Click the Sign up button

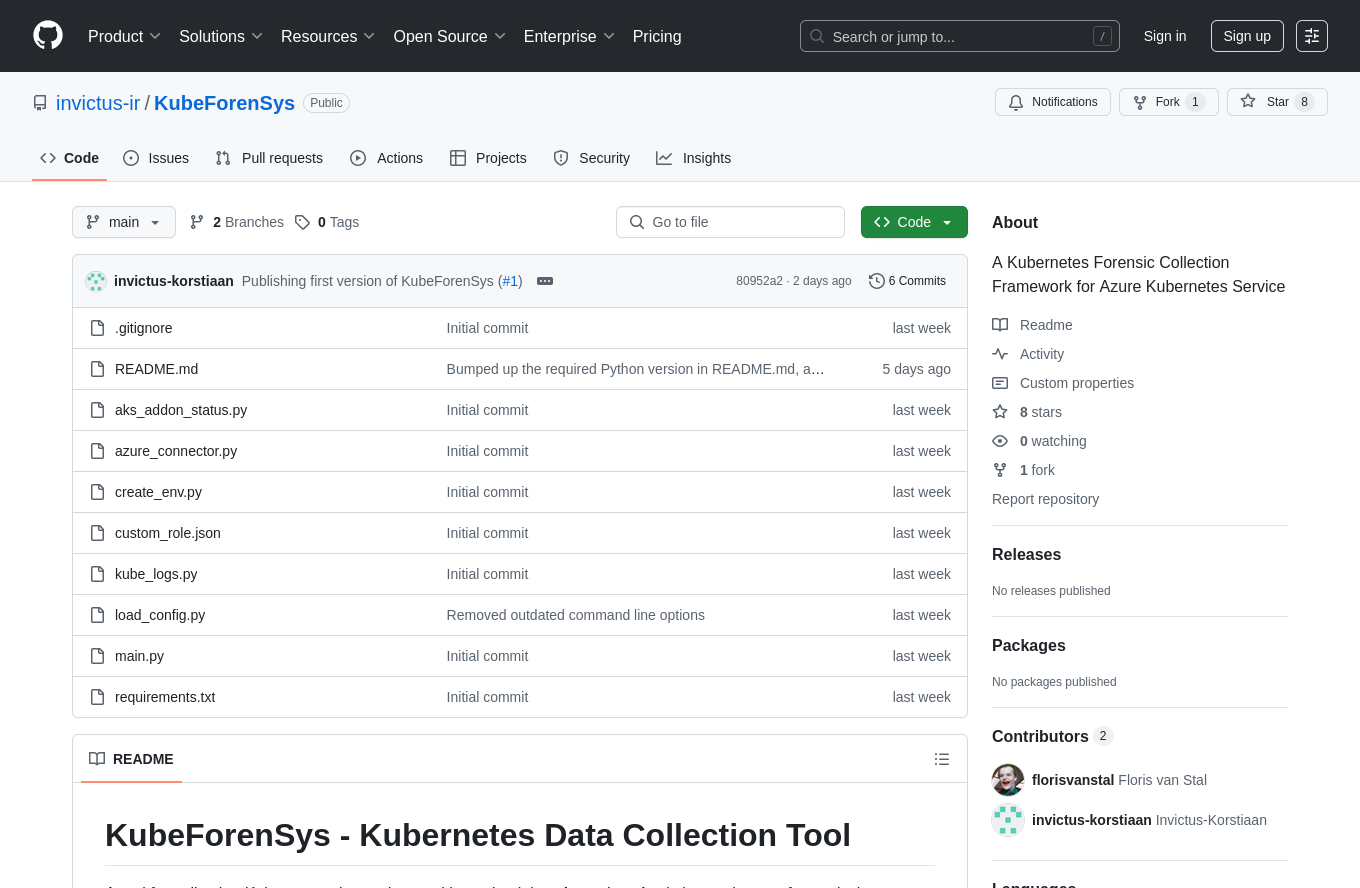click(1247, 36)
